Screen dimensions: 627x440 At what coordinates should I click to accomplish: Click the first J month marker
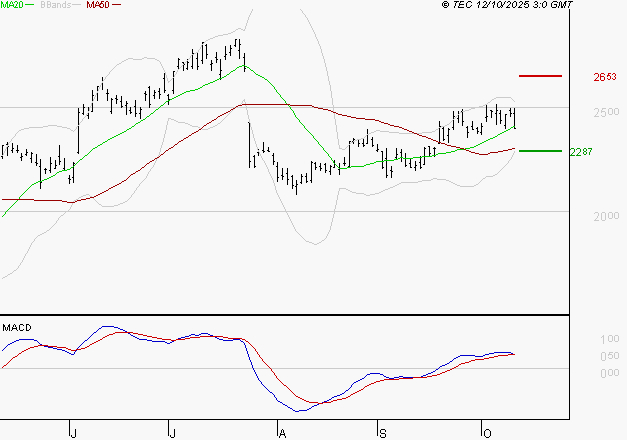tap(73, 433)
